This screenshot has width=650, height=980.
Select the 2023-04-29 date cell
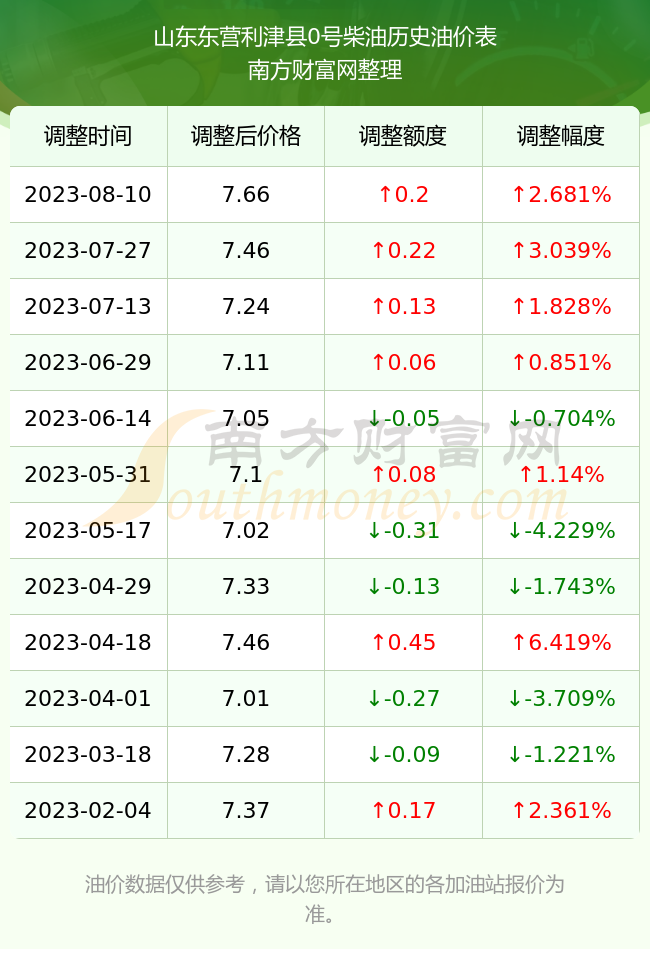tap(88, 586)
